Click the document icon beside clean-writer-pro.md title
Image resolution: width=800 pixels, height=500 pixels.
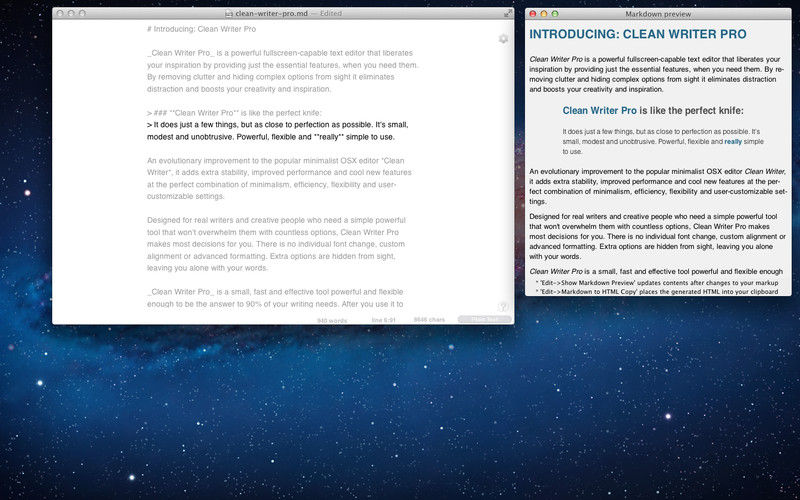[x=229, y=14]
